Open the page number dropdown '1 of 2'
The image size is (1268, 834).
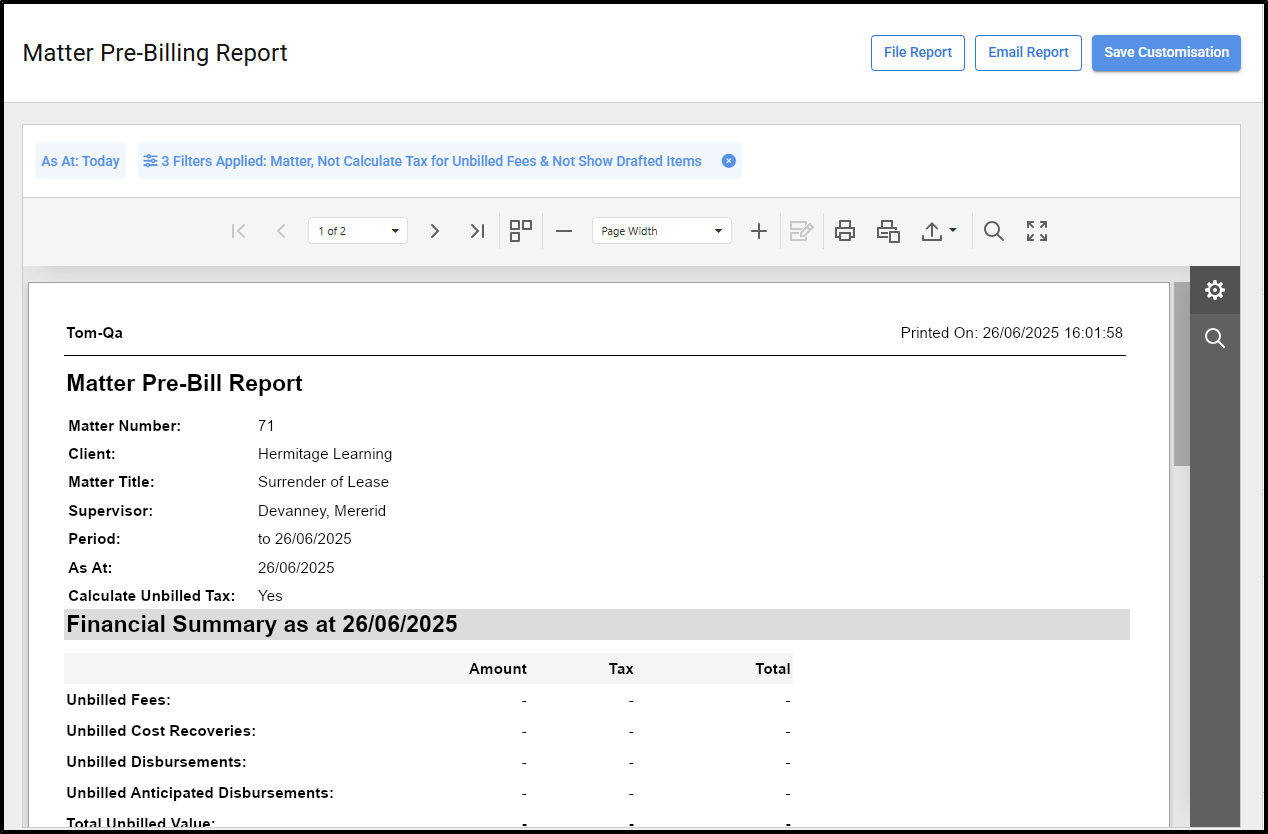[357, 231]
